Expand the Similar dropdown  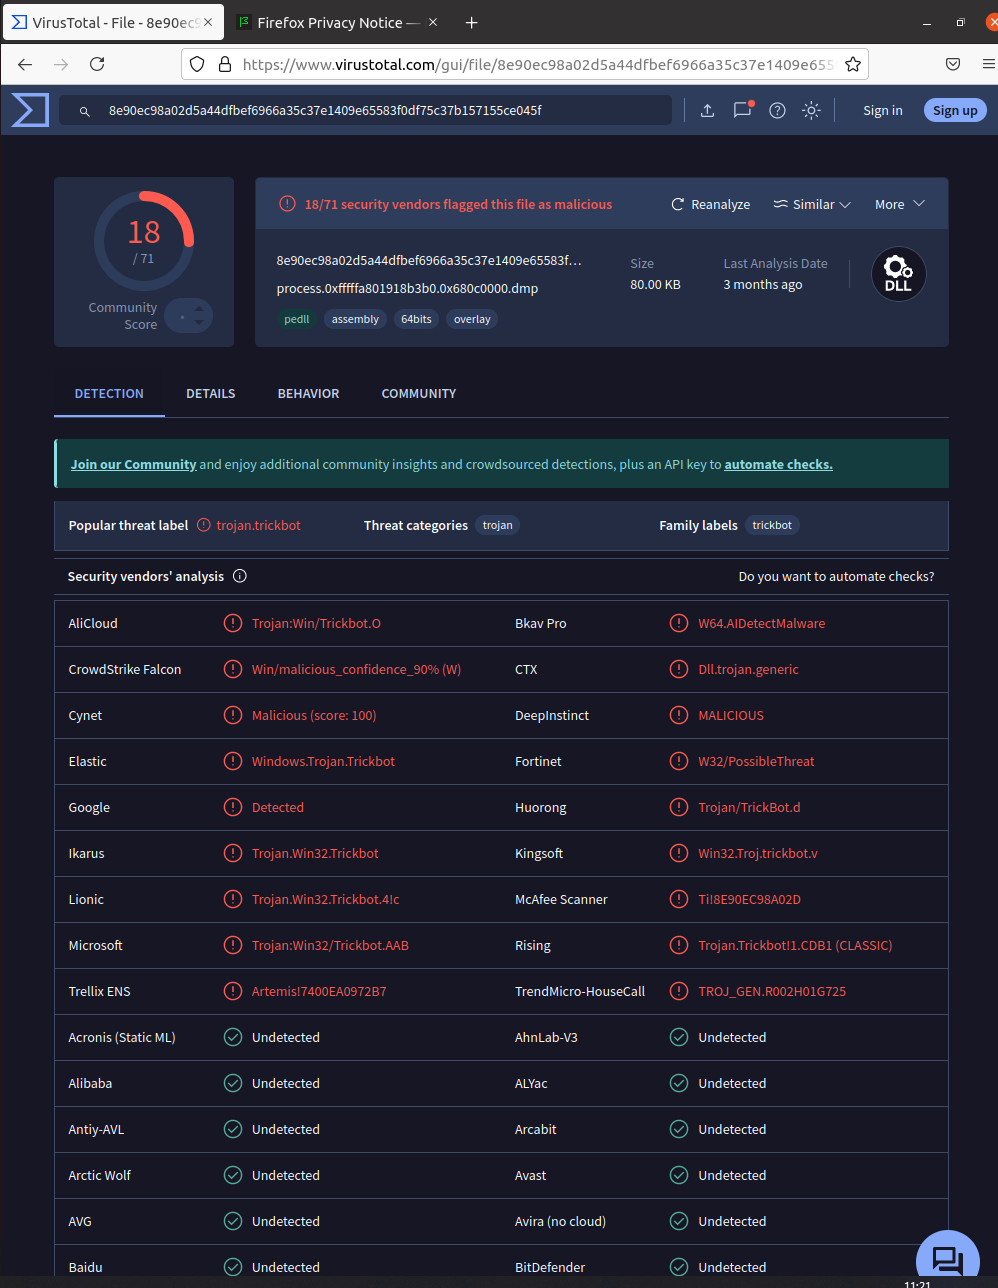click(812, 204)
